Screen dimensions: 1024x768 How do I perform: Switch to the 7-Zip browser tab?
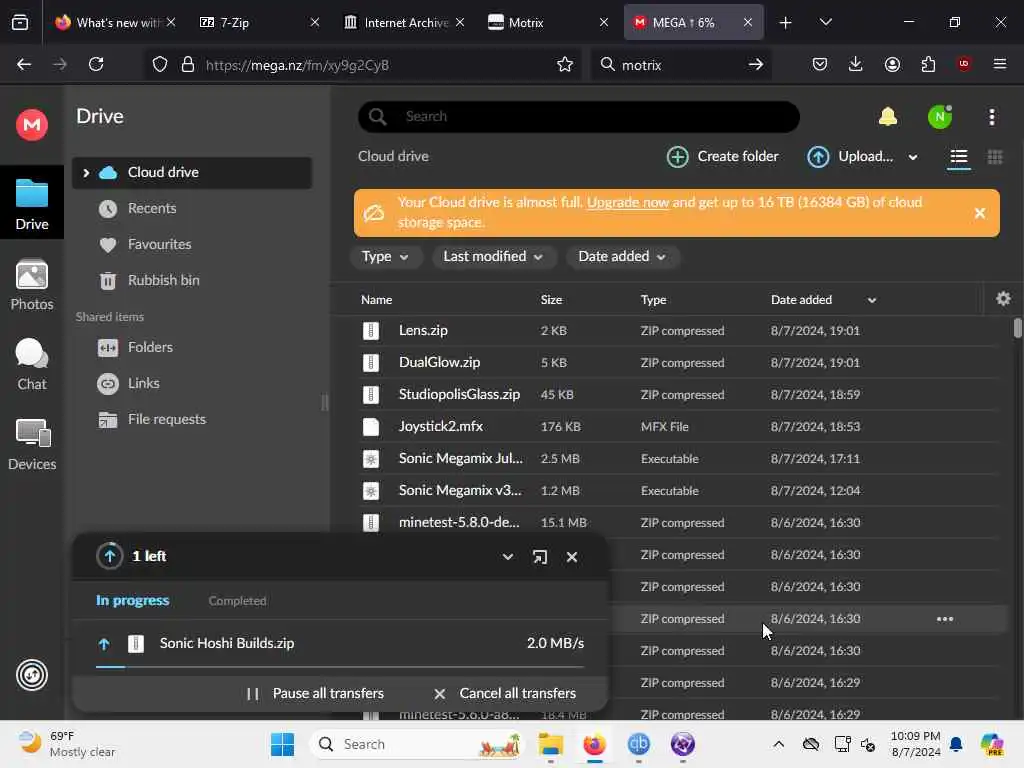[260, 22]
